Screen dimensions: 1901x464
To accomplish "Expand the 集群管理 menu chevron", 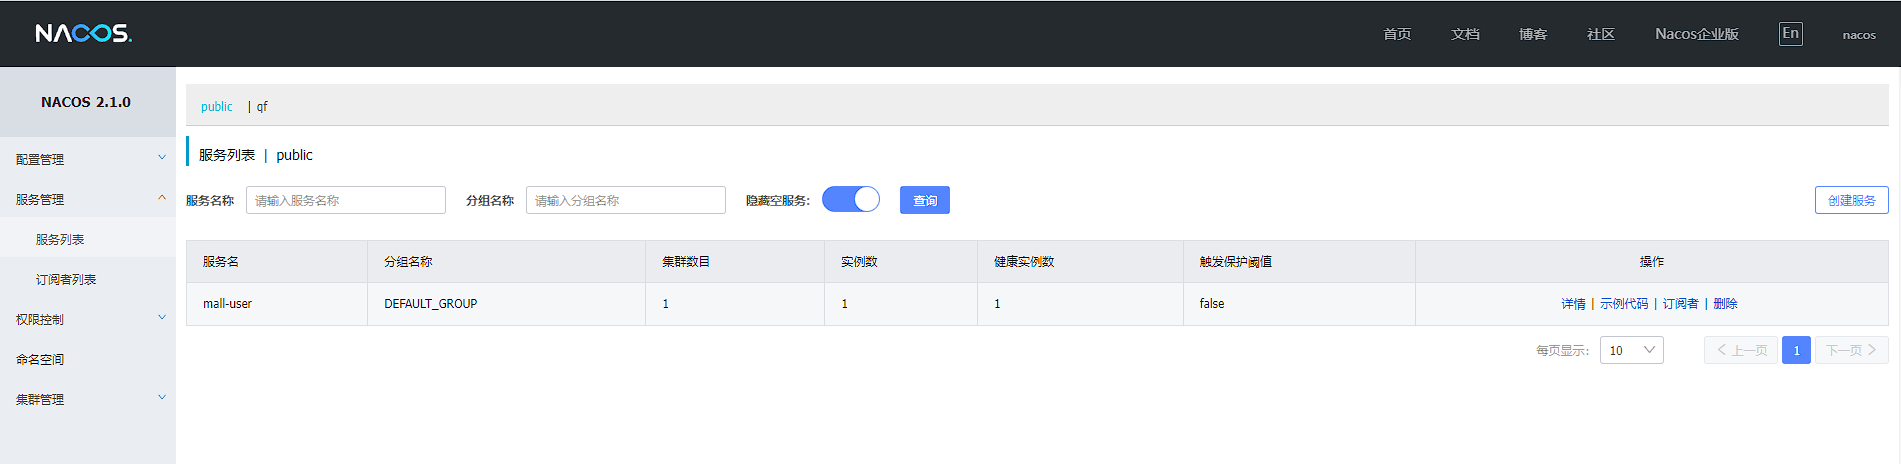I will pos(162,398).
